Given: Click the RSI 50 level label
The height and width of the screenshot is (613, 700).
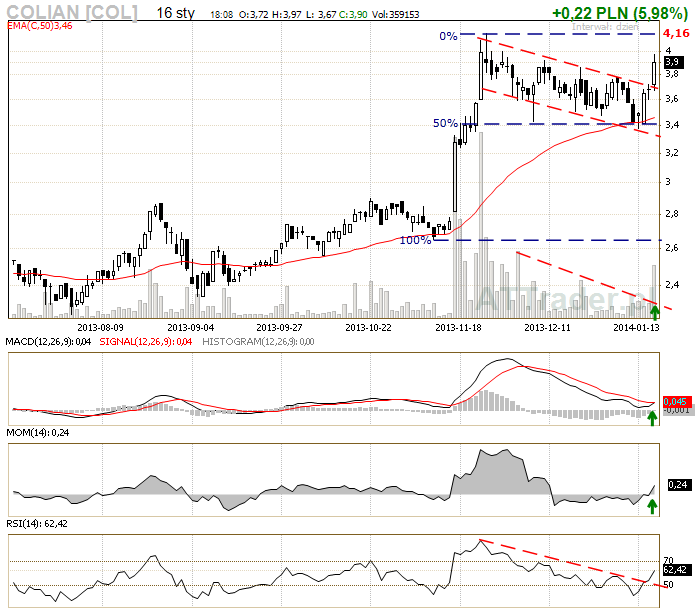Looking at the screenshot, I should (668, 584).
